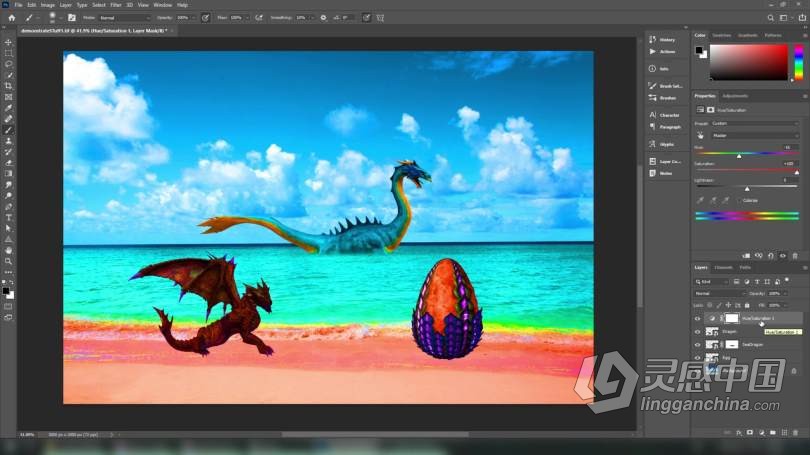Open layer Fill dropdown
810x455 pixels.
pos(785,305)
